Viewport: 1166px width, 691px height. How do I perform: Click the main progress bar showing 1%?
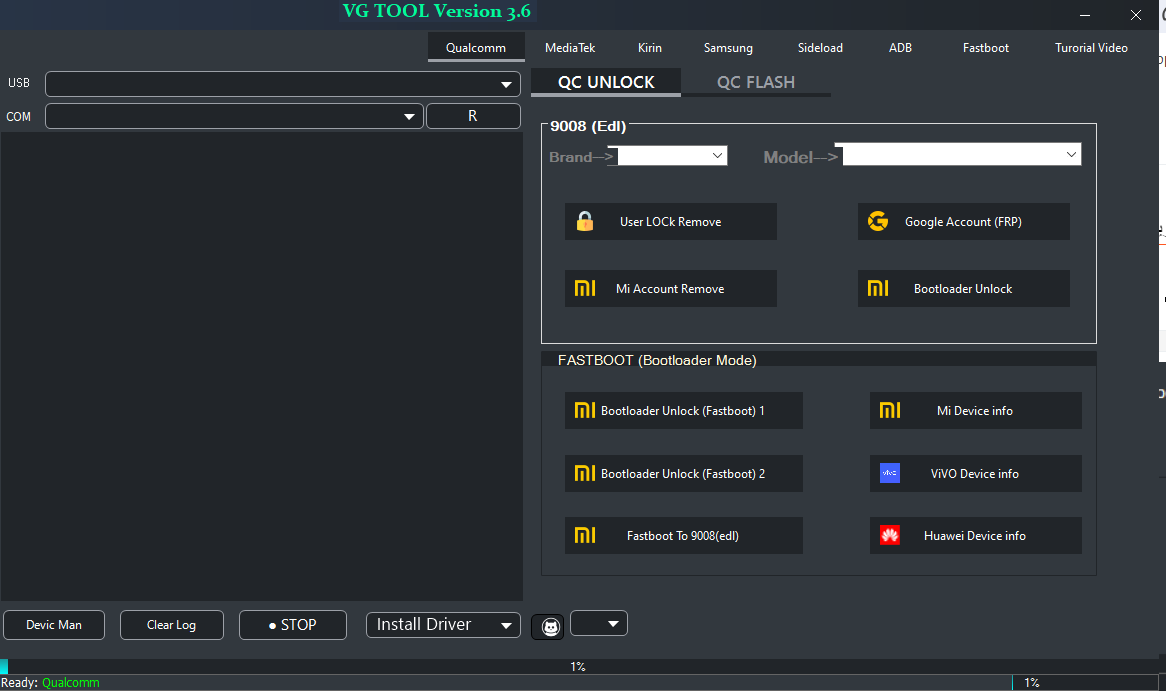579,666
